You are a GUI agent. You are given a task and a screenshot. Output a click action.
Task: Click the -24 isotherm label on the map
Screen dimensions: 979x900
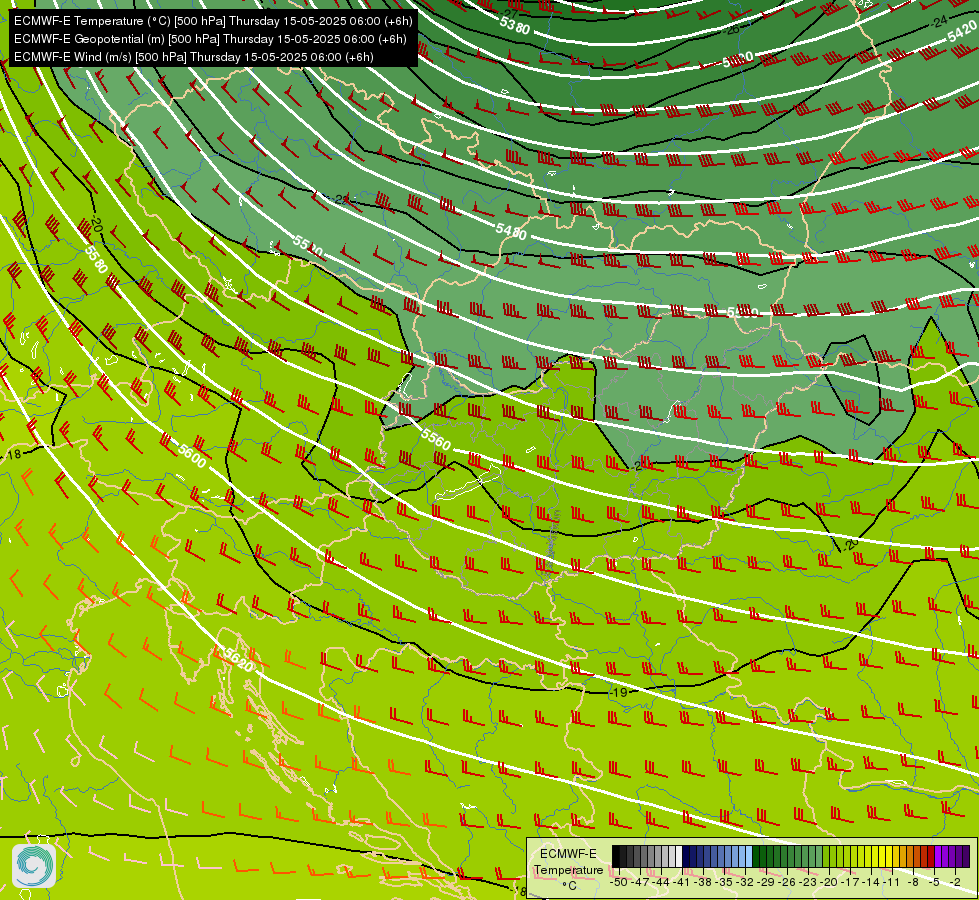pos(938,22)
